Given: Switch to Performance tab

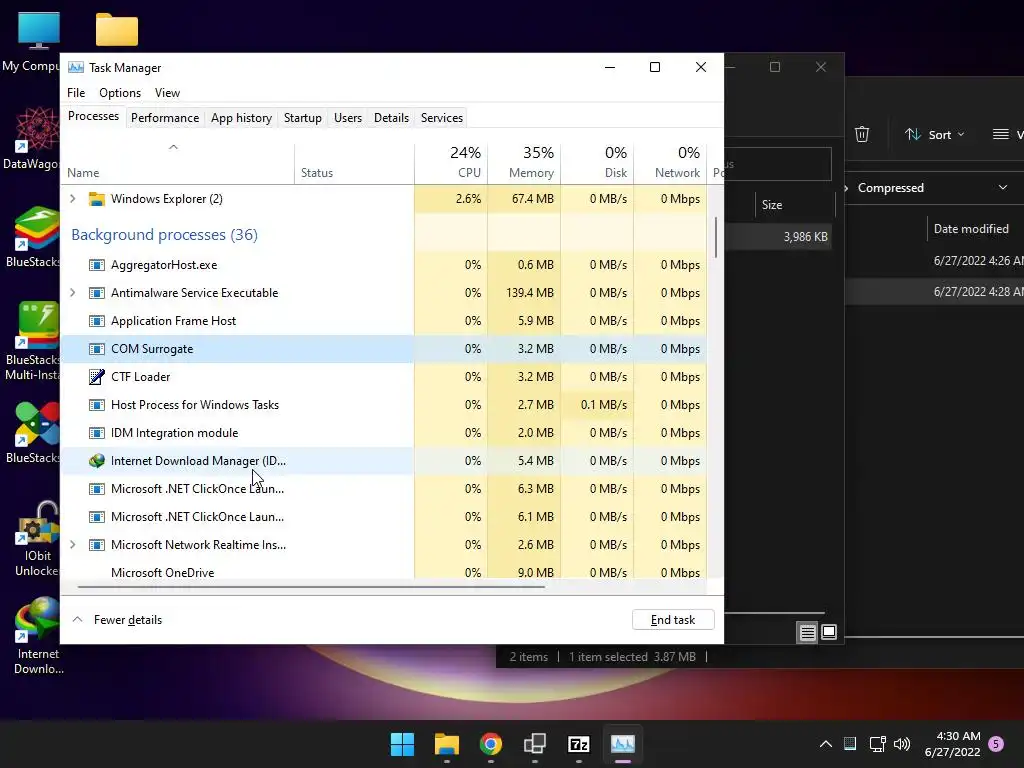Looking at the screenshot, I should [x=165, y=118].
